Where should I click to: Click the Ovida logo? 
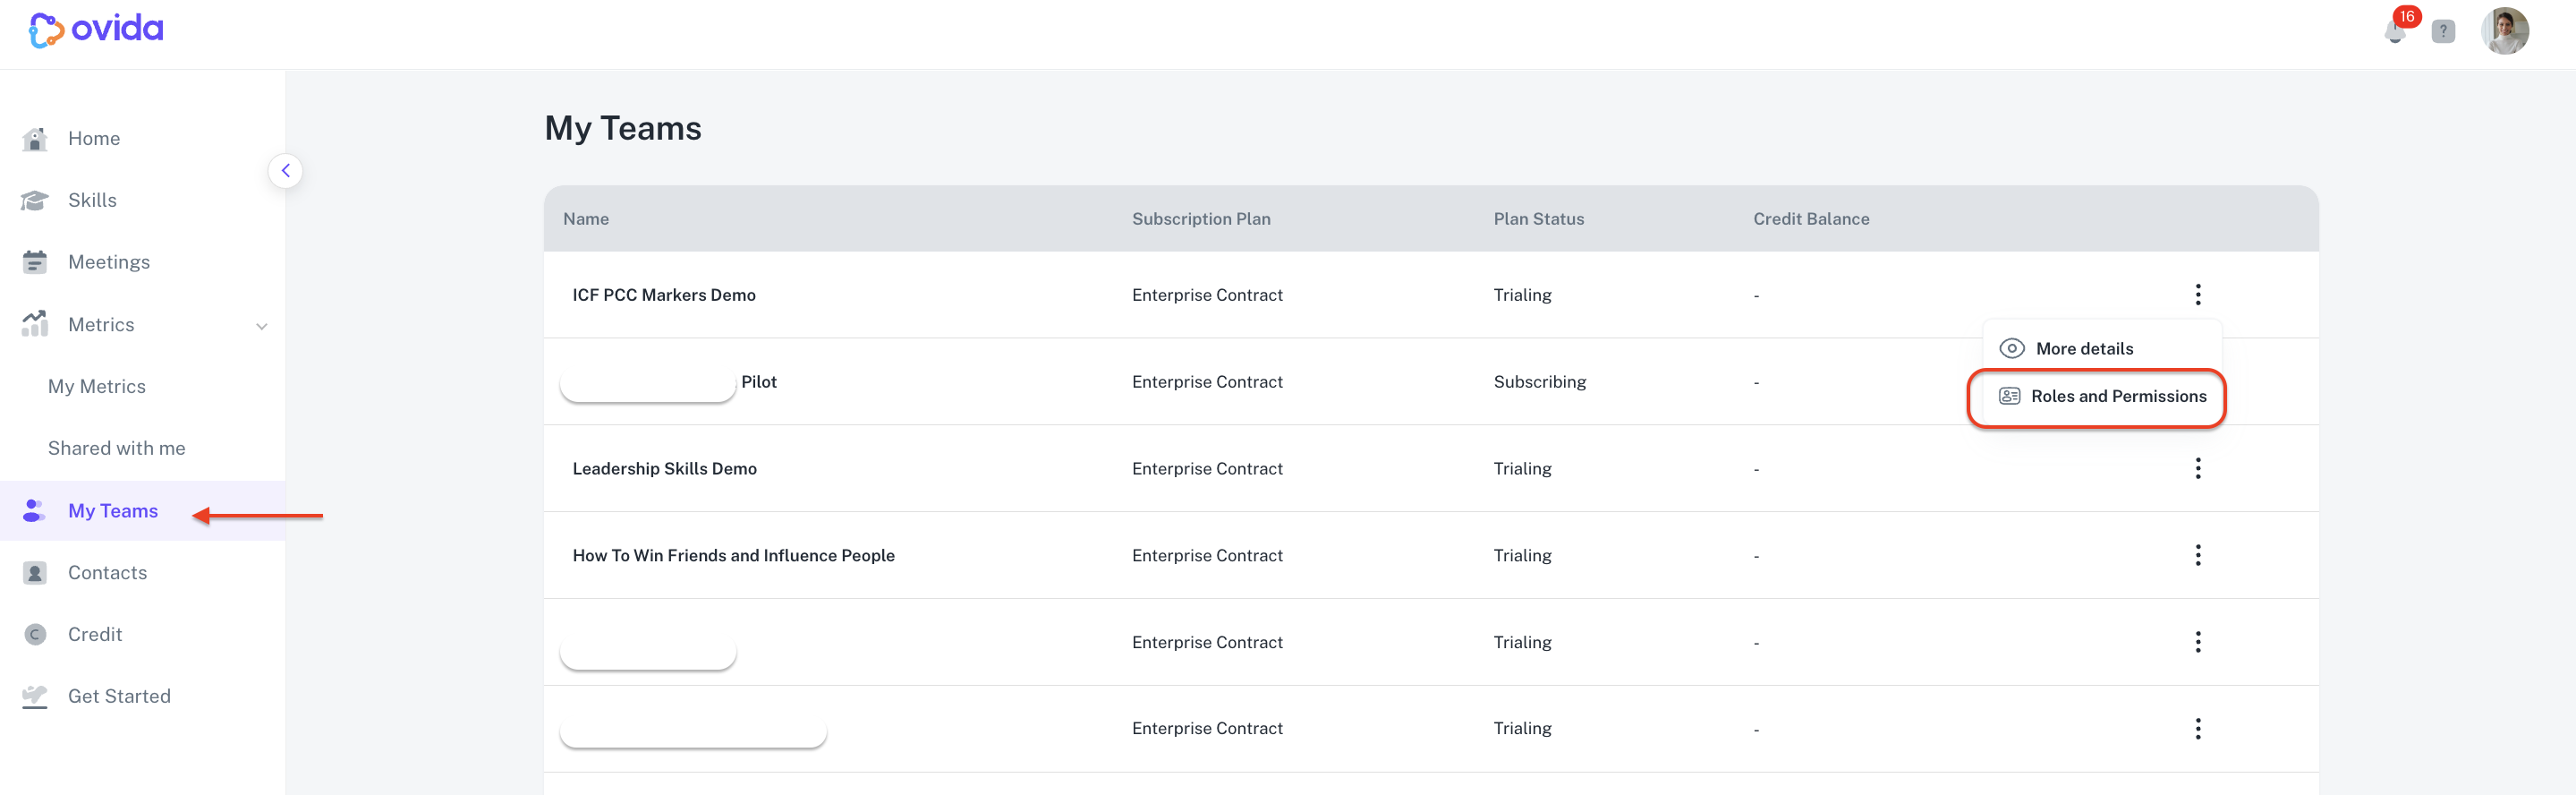pos(96,29)
